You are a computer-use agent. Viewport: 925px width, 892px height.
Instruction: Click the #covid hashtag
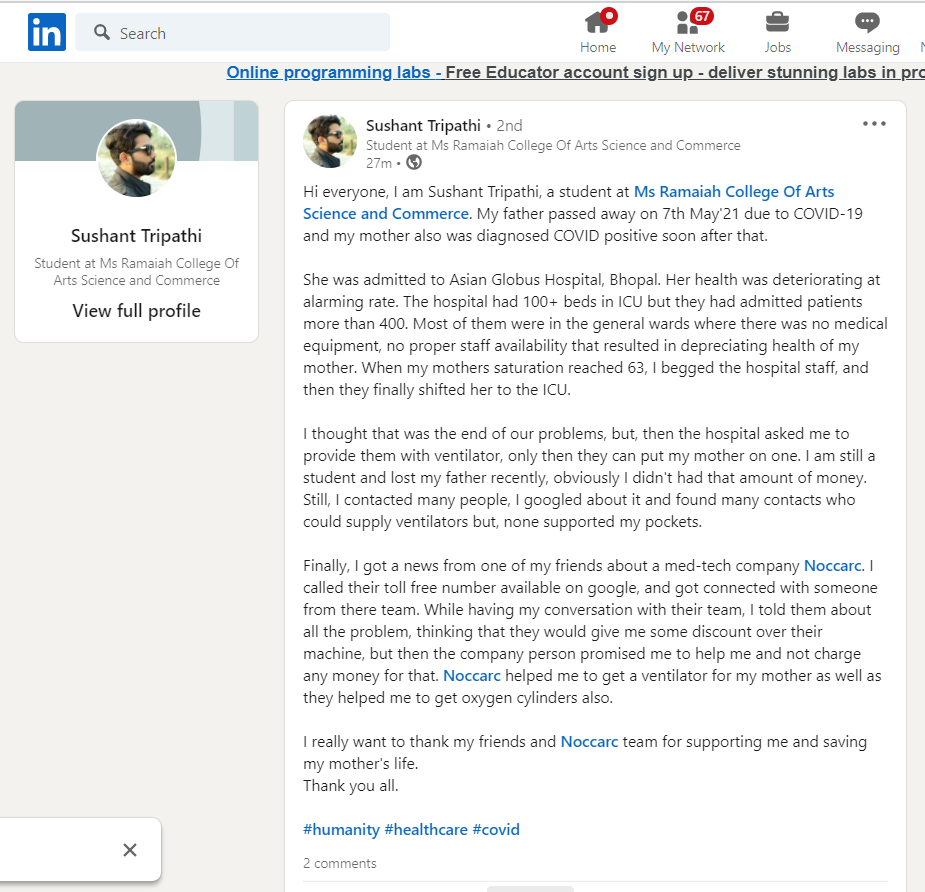(x=496, y=829)
